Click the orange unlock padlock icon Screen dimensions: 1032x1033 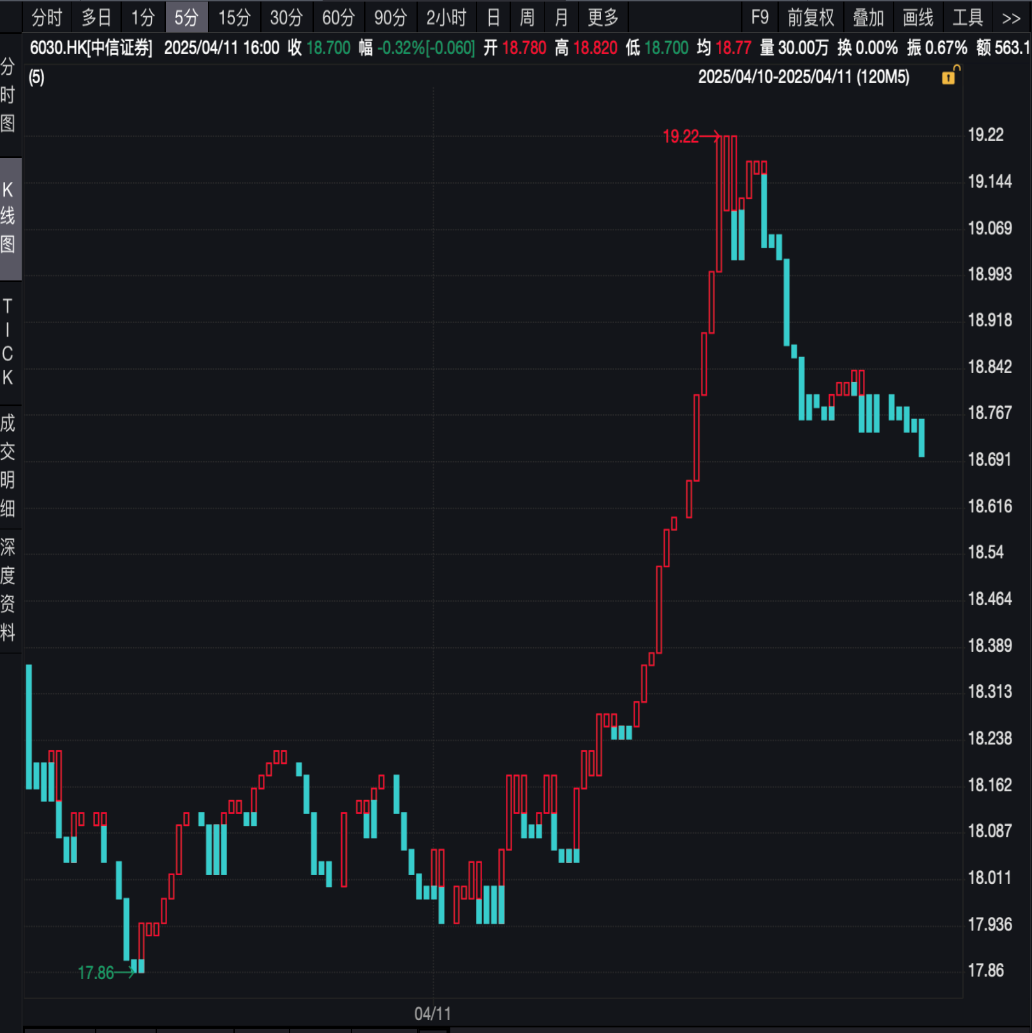tap(947, 76)
